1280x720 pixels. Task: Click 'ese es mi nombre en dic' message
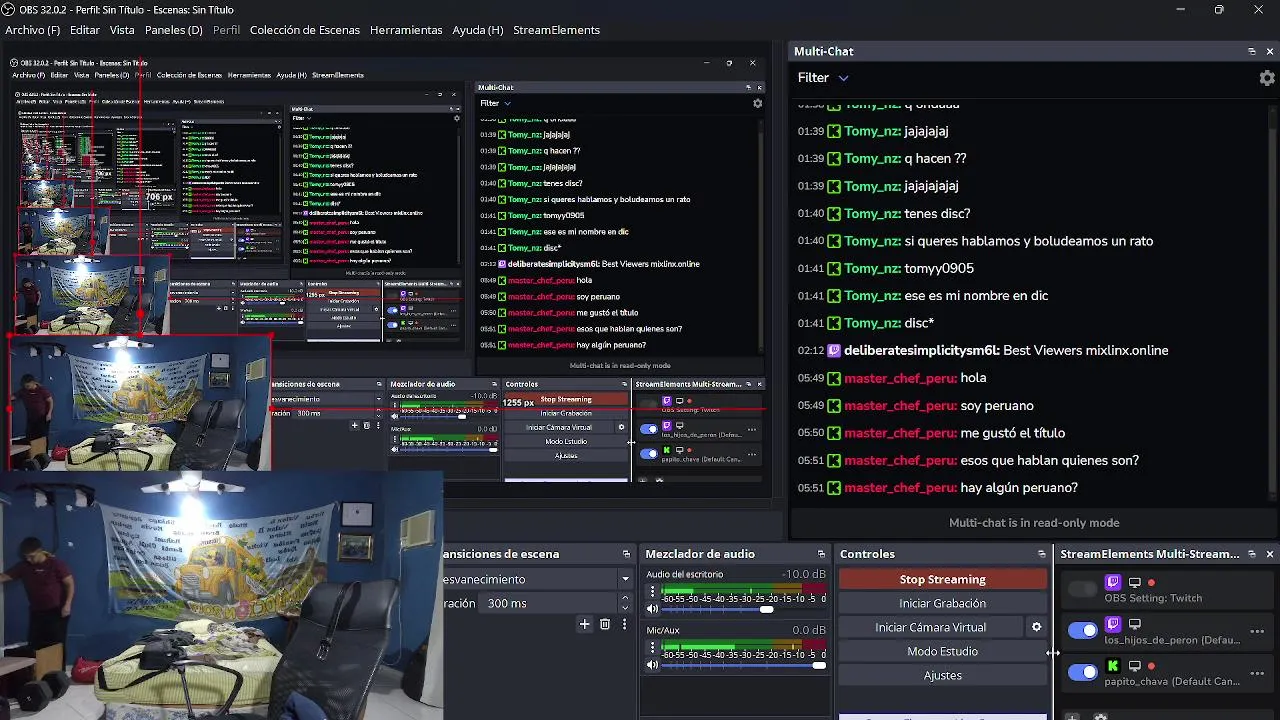(976, 295)
